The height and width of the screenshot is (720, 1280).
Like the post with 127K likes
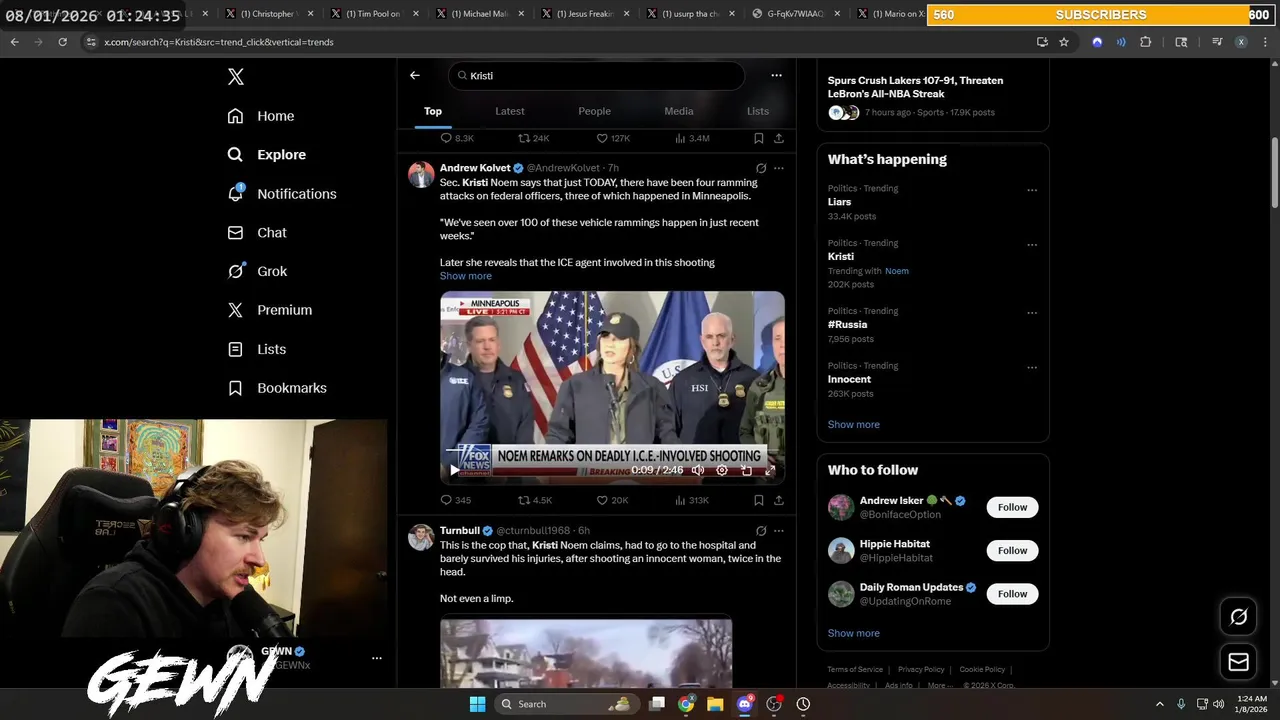pyautogui.click(x=613, y=138)
